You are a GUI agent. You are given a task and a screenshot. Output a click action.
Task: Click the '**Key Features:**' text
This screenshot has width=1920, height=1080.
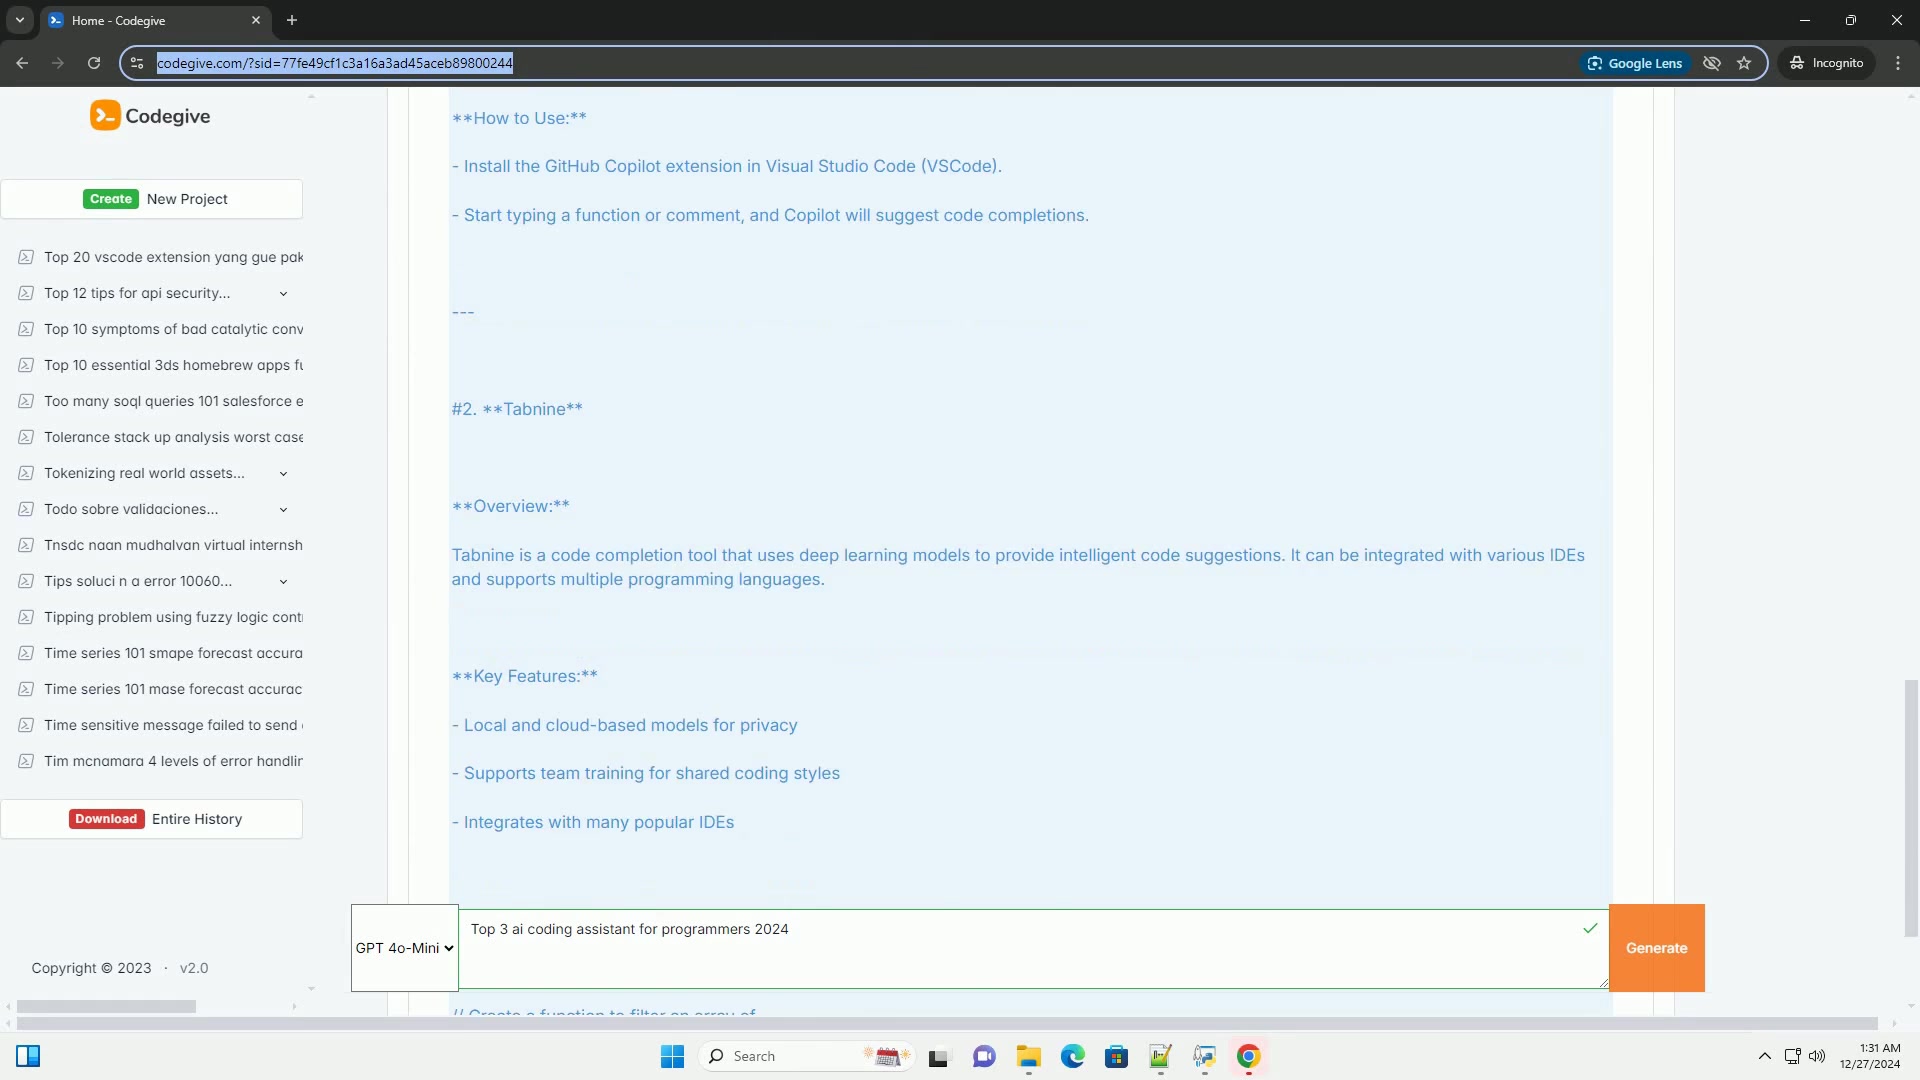pyautogui.click(x=525, y=676)
